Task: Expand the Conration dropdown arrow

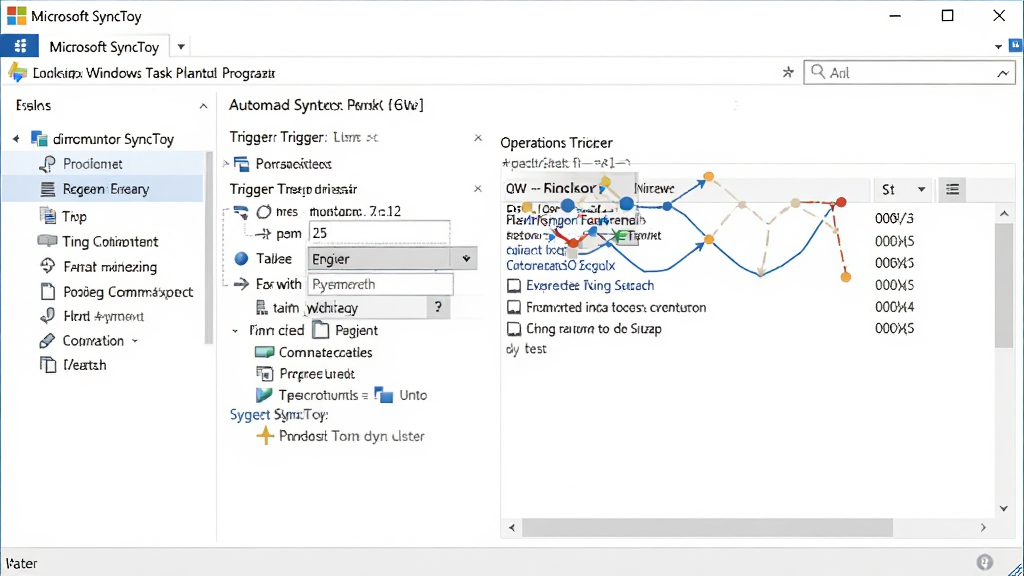Action: click(135, 341)
